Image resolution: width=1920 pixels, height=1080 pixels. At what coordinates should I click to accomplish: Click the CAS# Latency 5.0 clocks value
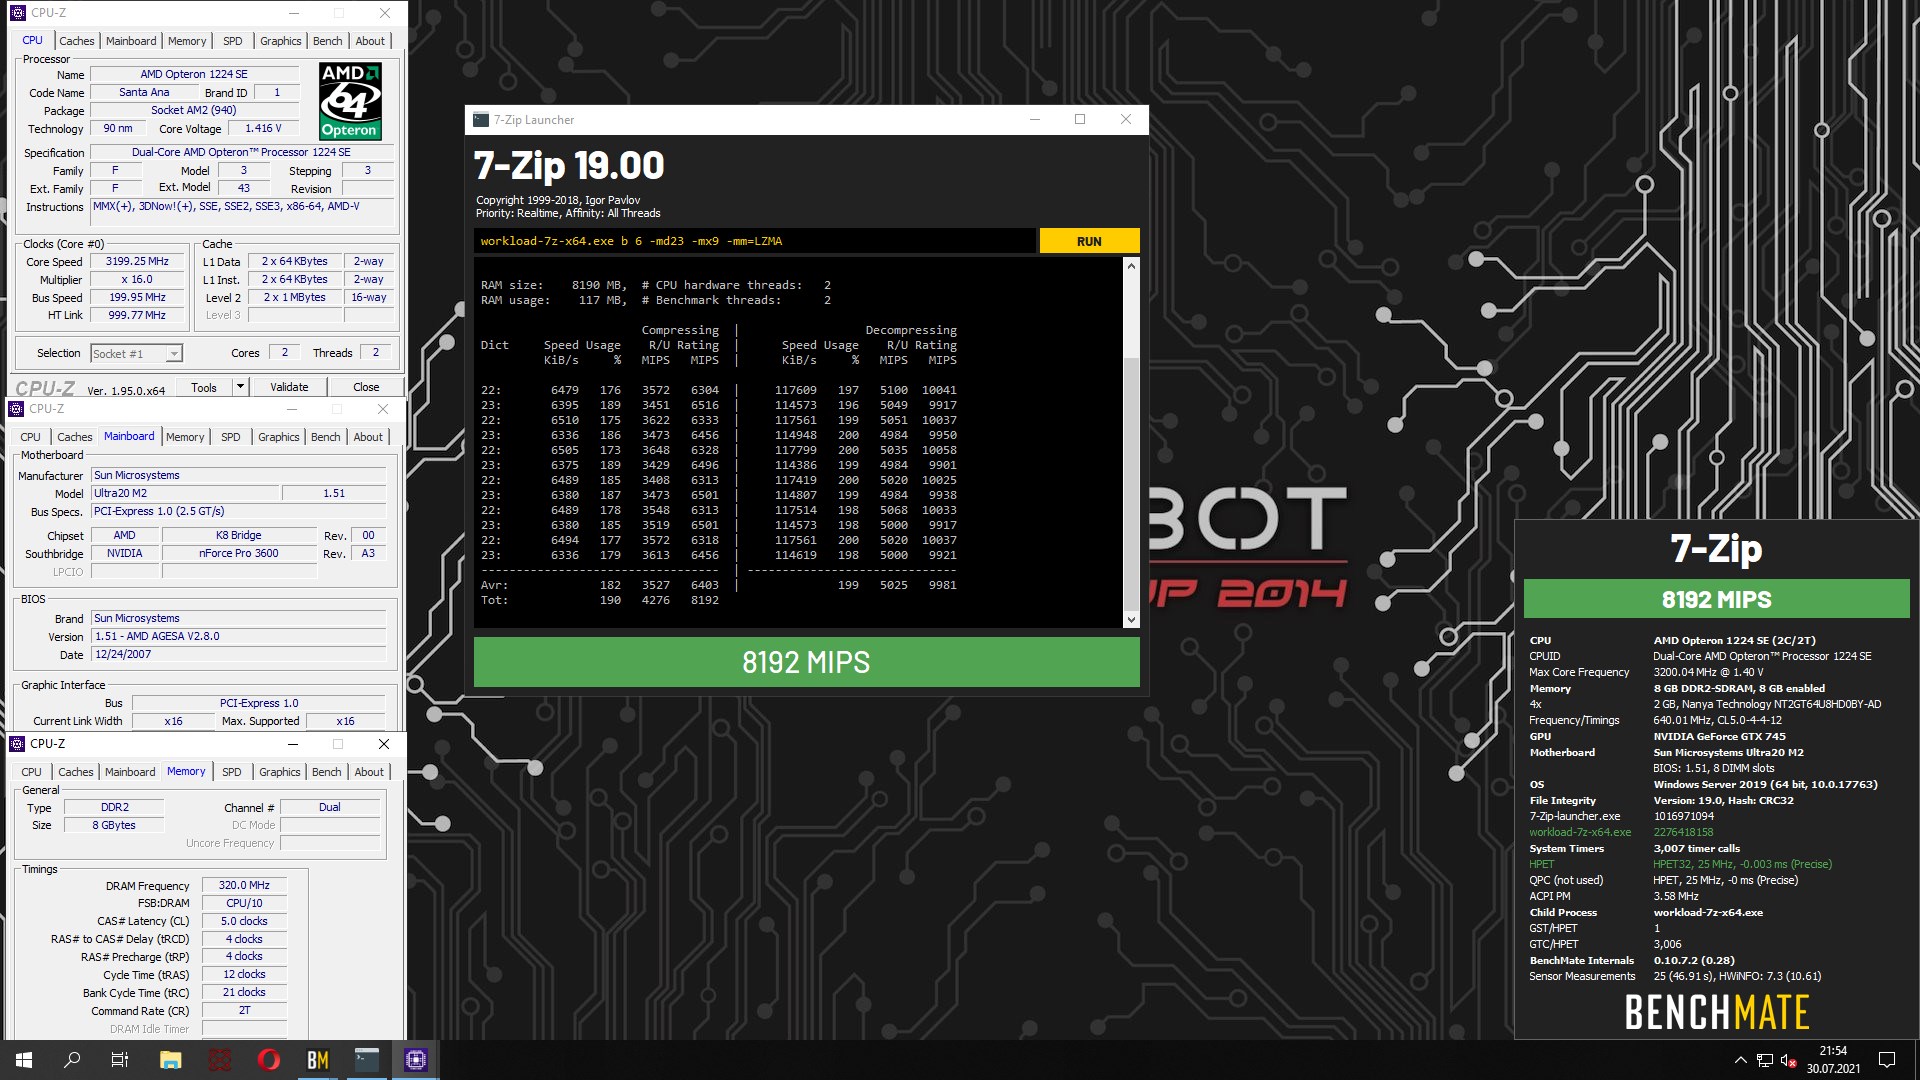click(244, 921)
